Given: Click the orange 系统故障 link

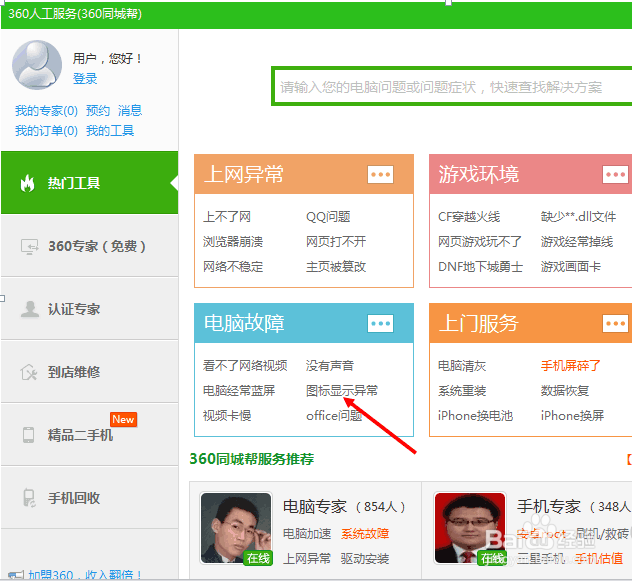Looking at the screenshot, I should click(365, 534).
